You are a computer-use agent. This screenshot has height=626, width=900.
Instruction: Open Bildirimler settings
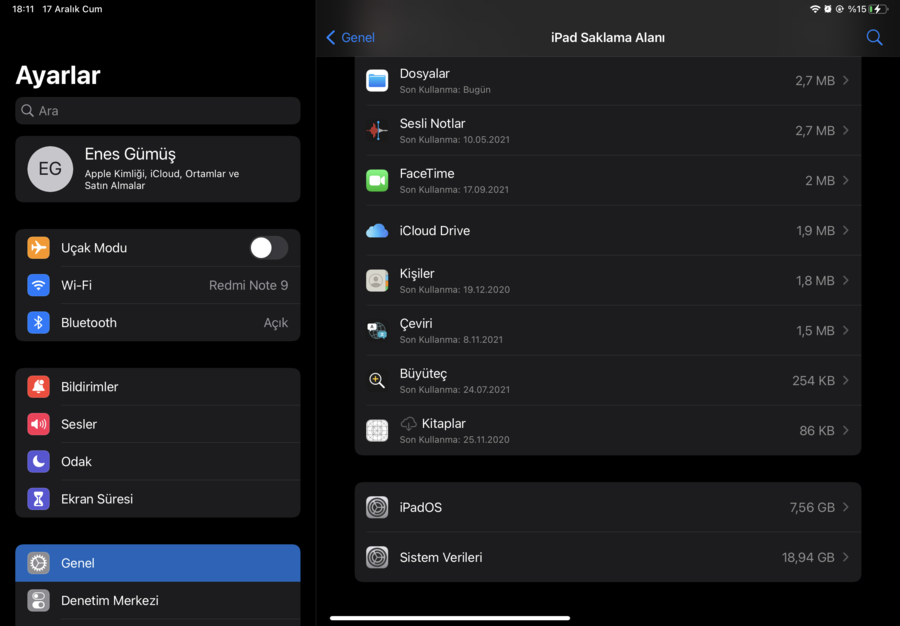[x=158, y=387]
